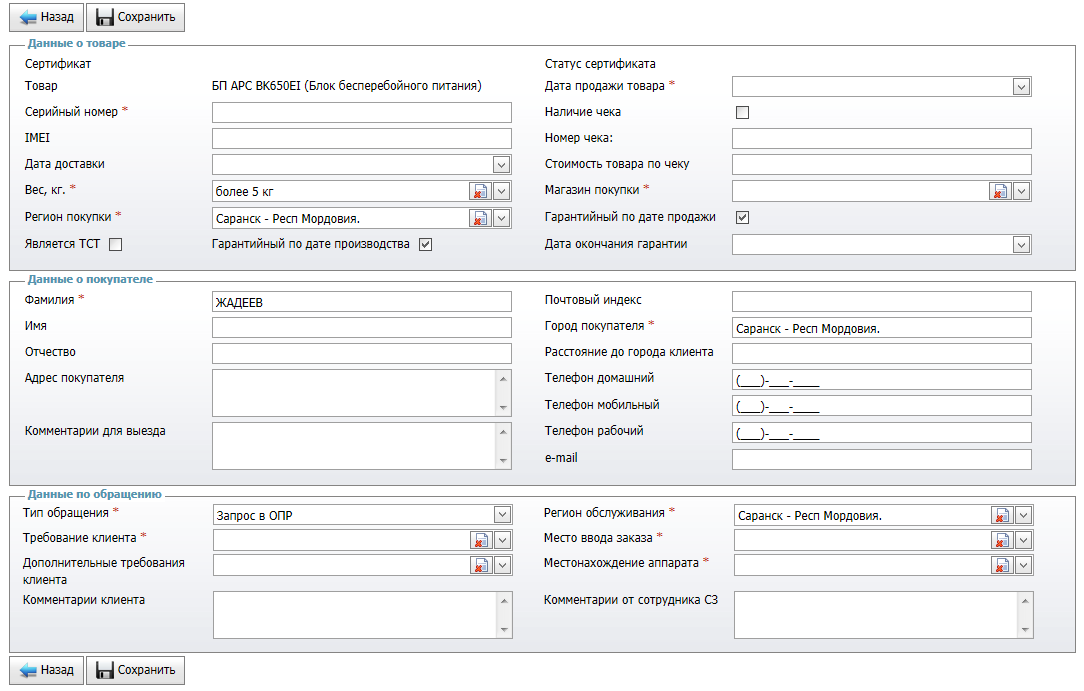The image size is (1084, 691).
Task: Open the Местонахождение аппарата dropdown
Action: click(1023, 565)
